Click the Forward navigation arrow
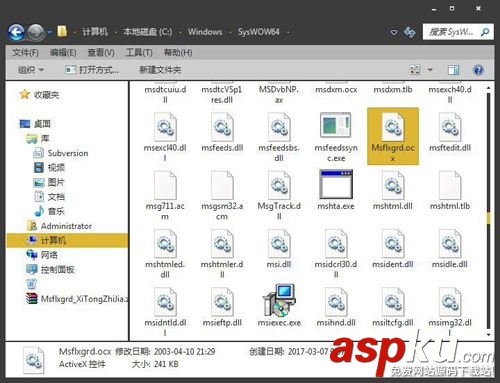 point(36,32)
